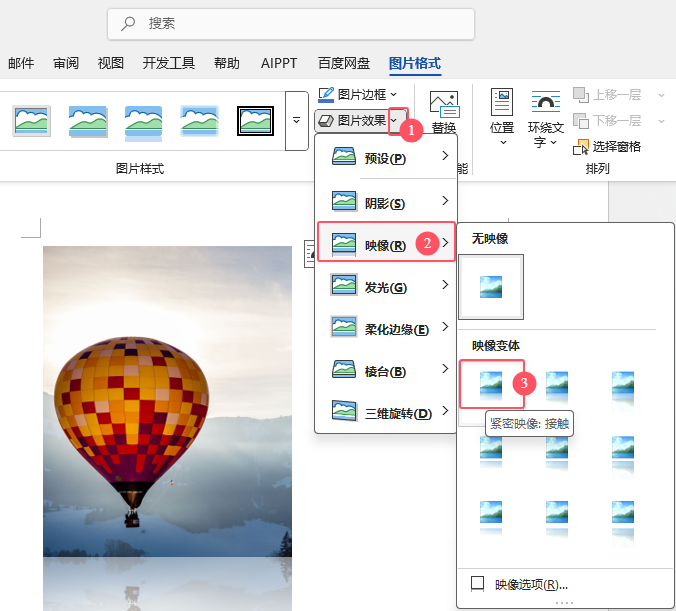The image size is (676, 611).
Task: Click the 替换 alt text icon
Action: [x=444, y=104]
